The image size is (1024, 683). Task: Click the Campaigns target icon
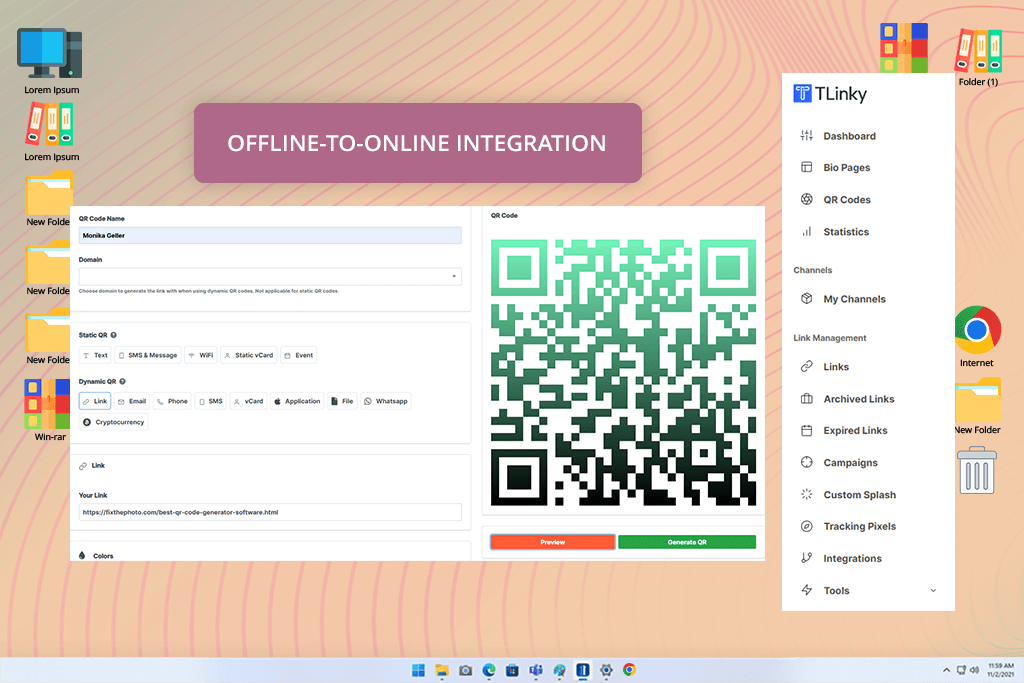[807, 462]
